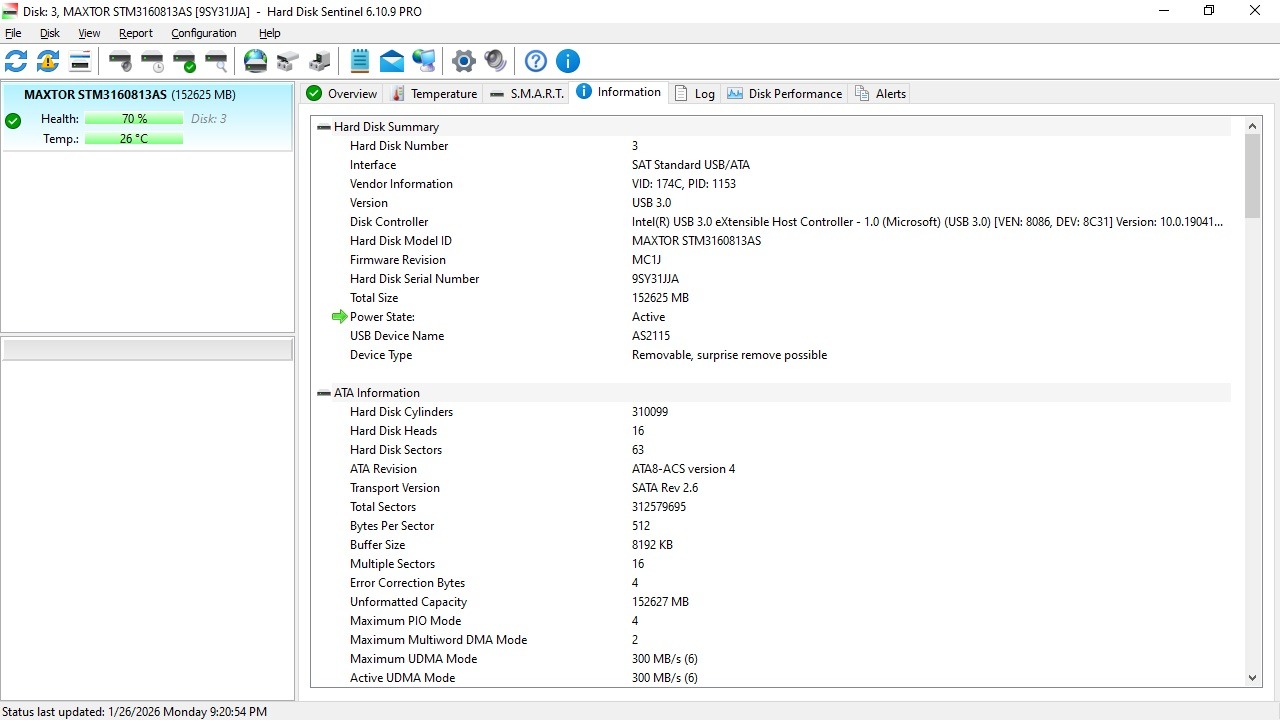
Task: Click the blue question mark help icon
Action: tap(536, 62)
